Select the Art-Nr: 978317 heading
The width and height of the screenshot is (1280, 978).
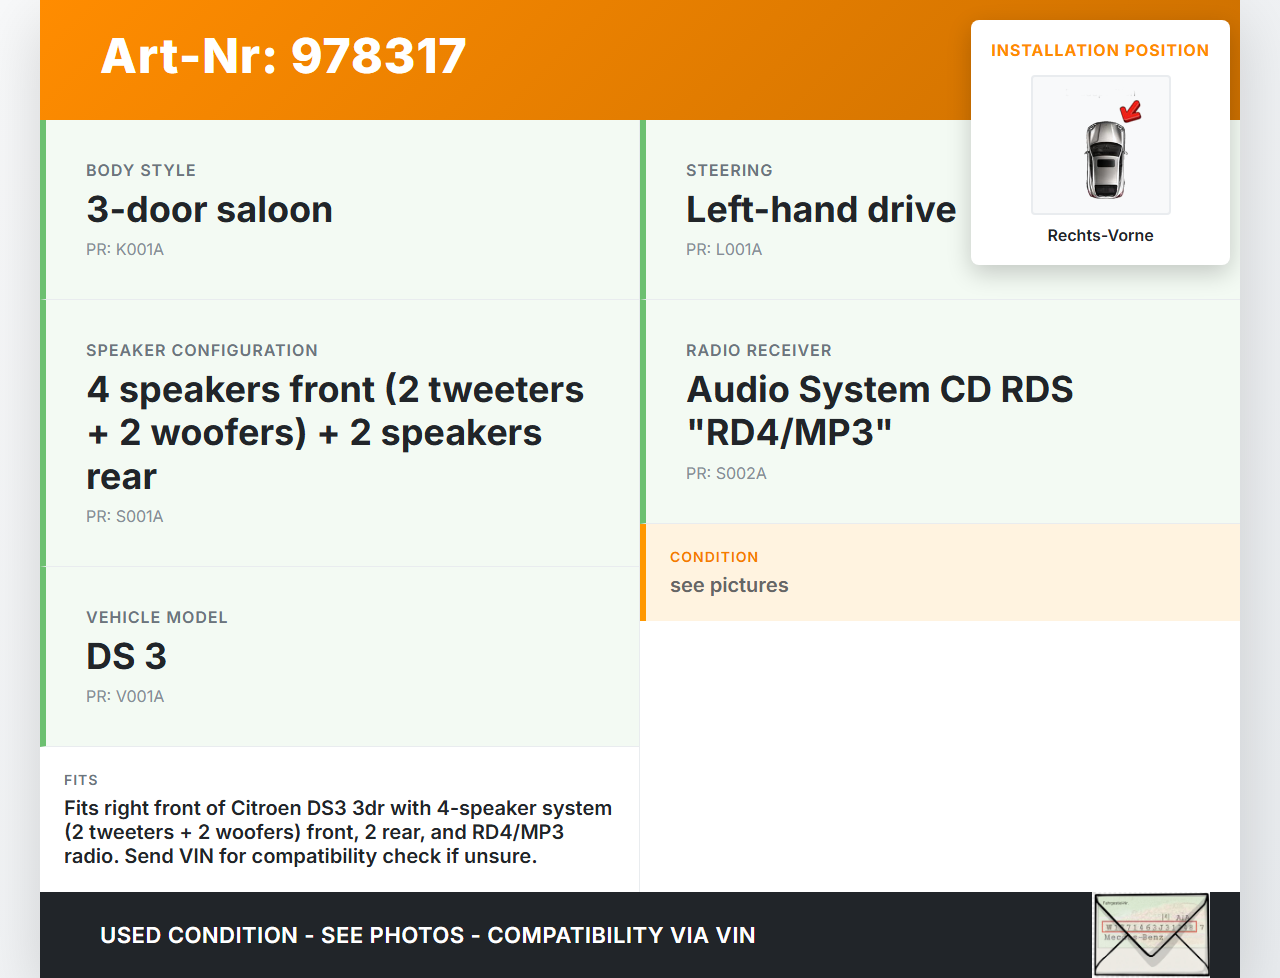click(x=284, y=56)
